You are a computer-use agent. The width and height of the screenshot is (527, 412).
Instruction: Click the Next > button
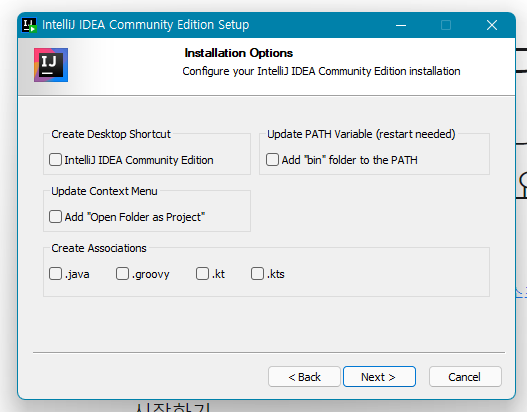coord(379,377)
